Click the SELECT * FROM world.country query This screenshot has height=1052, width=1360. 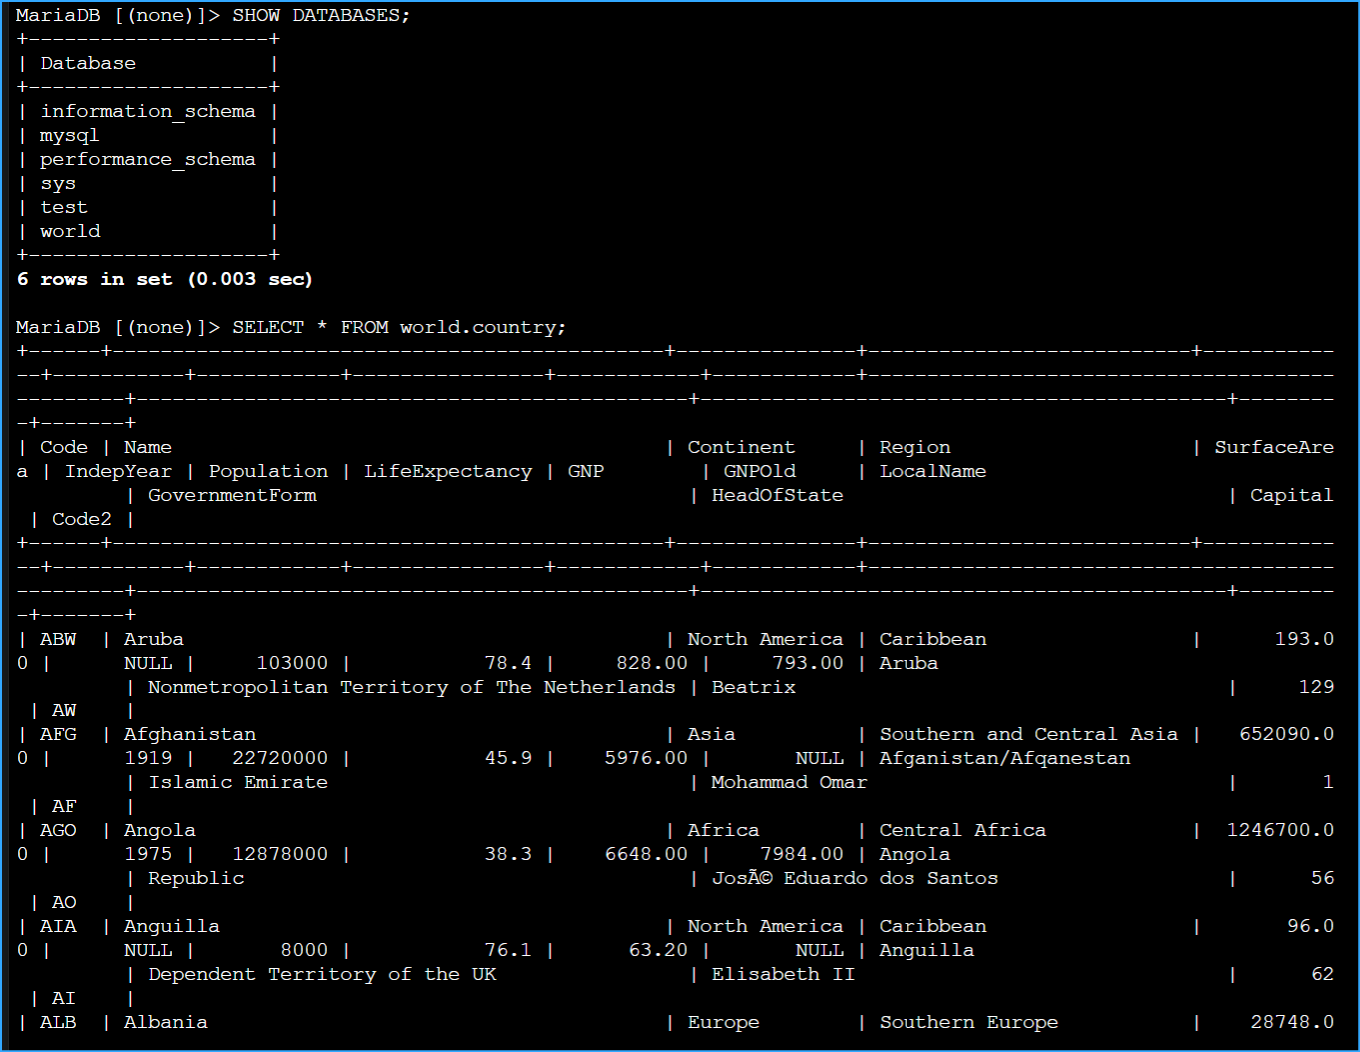pos(398,328)
